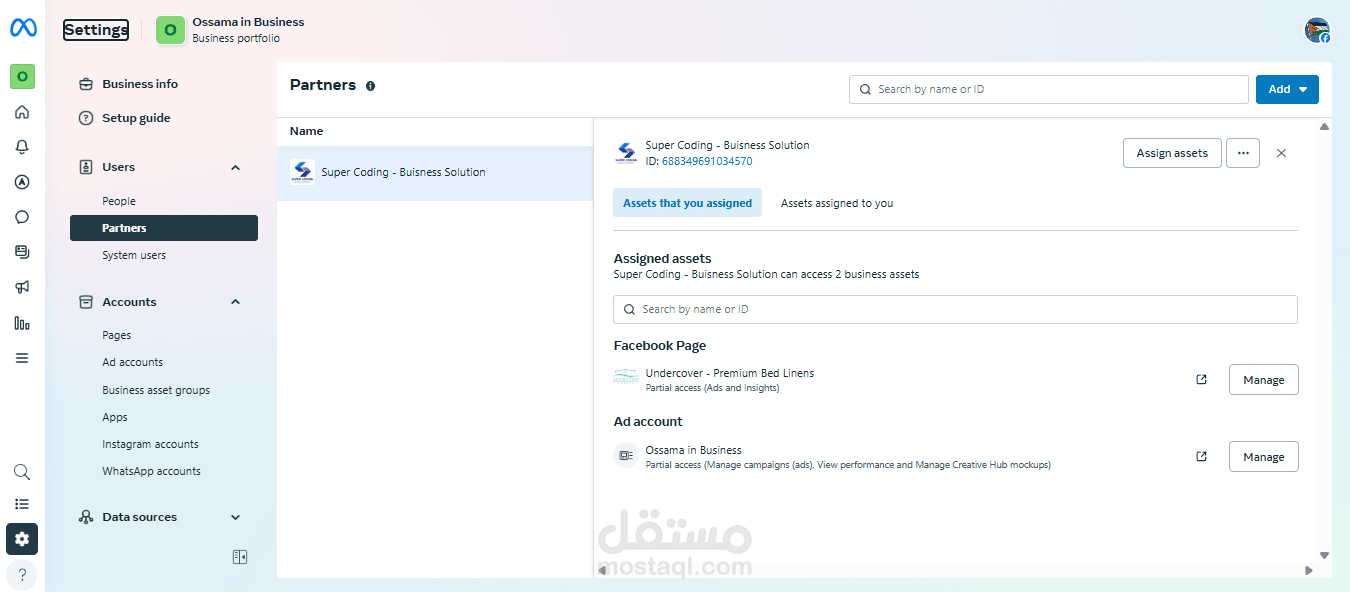Open Insights bar chart icon
This screenshot has height=592, width=1350.
pos(22,323)
